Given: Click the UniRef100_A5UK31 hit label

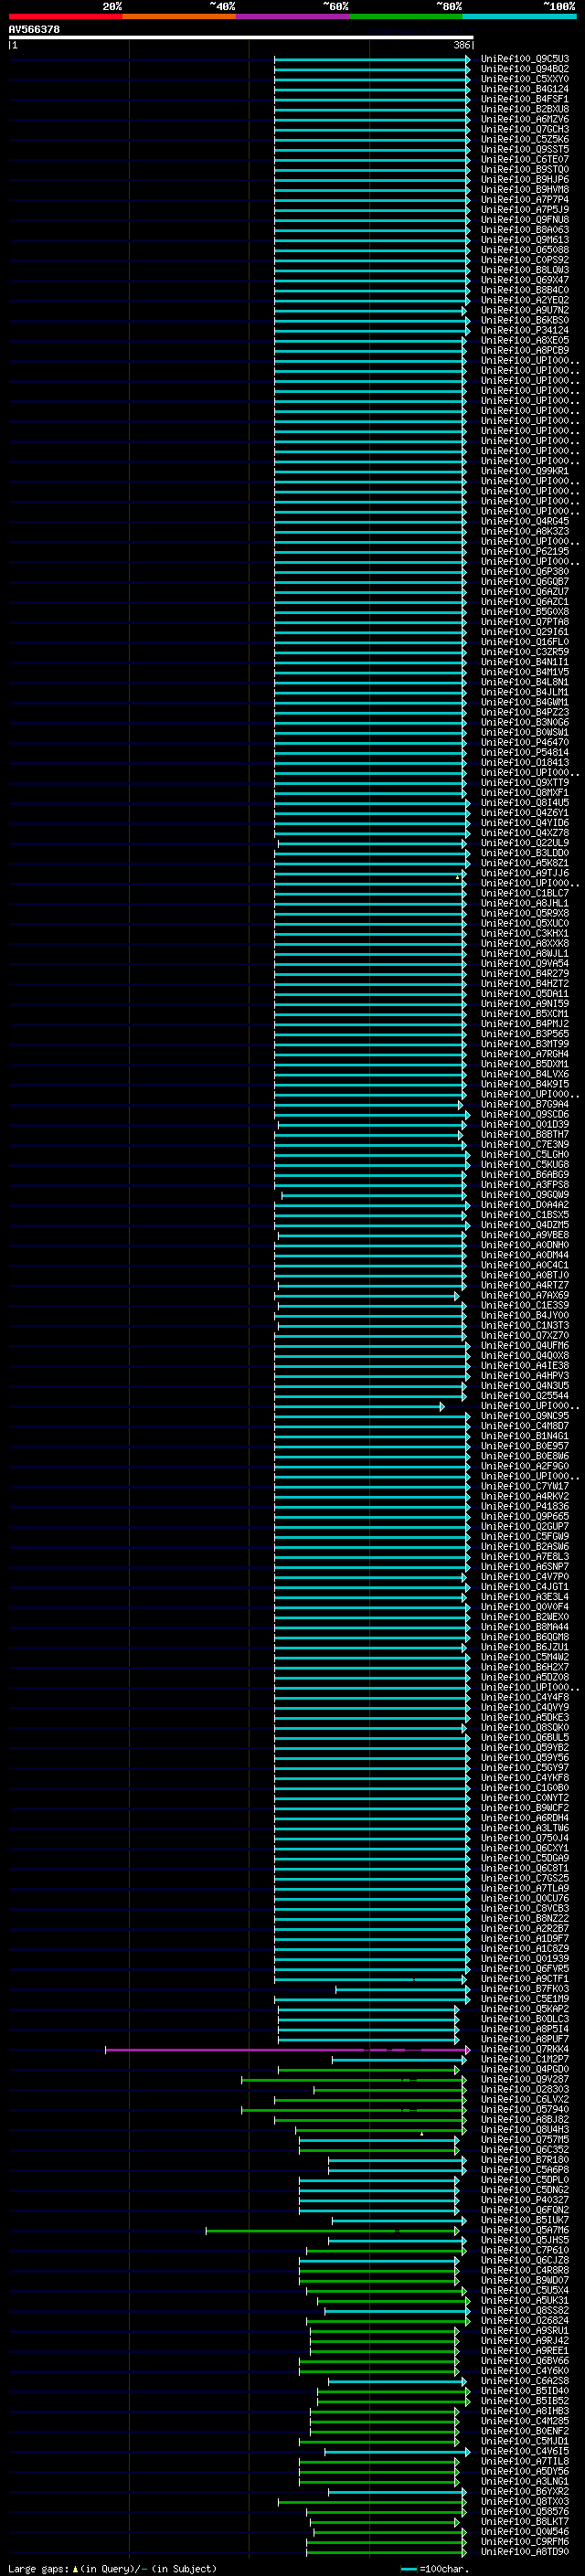Looking at the screenshot, I should pos(525,2301).
